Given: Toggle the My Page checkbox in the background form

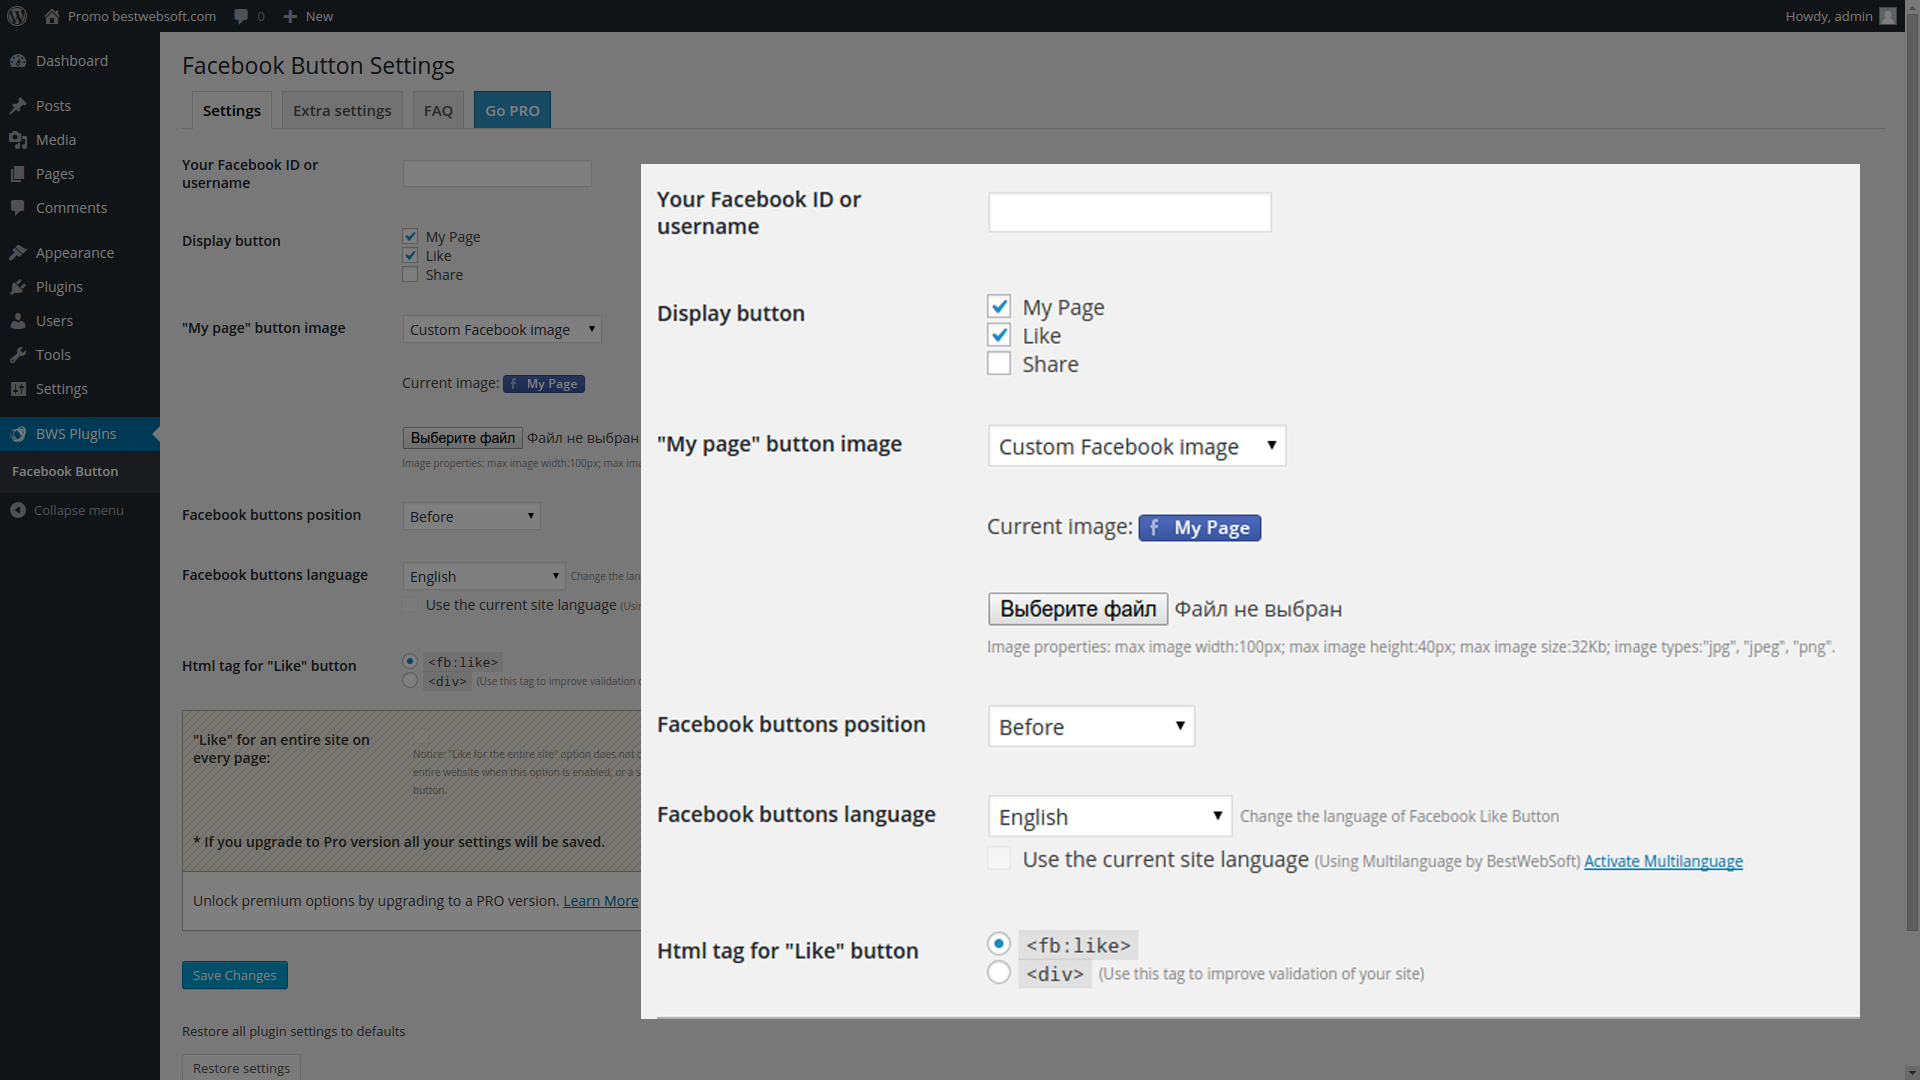Looking at the screenshot, I should pyautogui.click(x=410, y=236).
